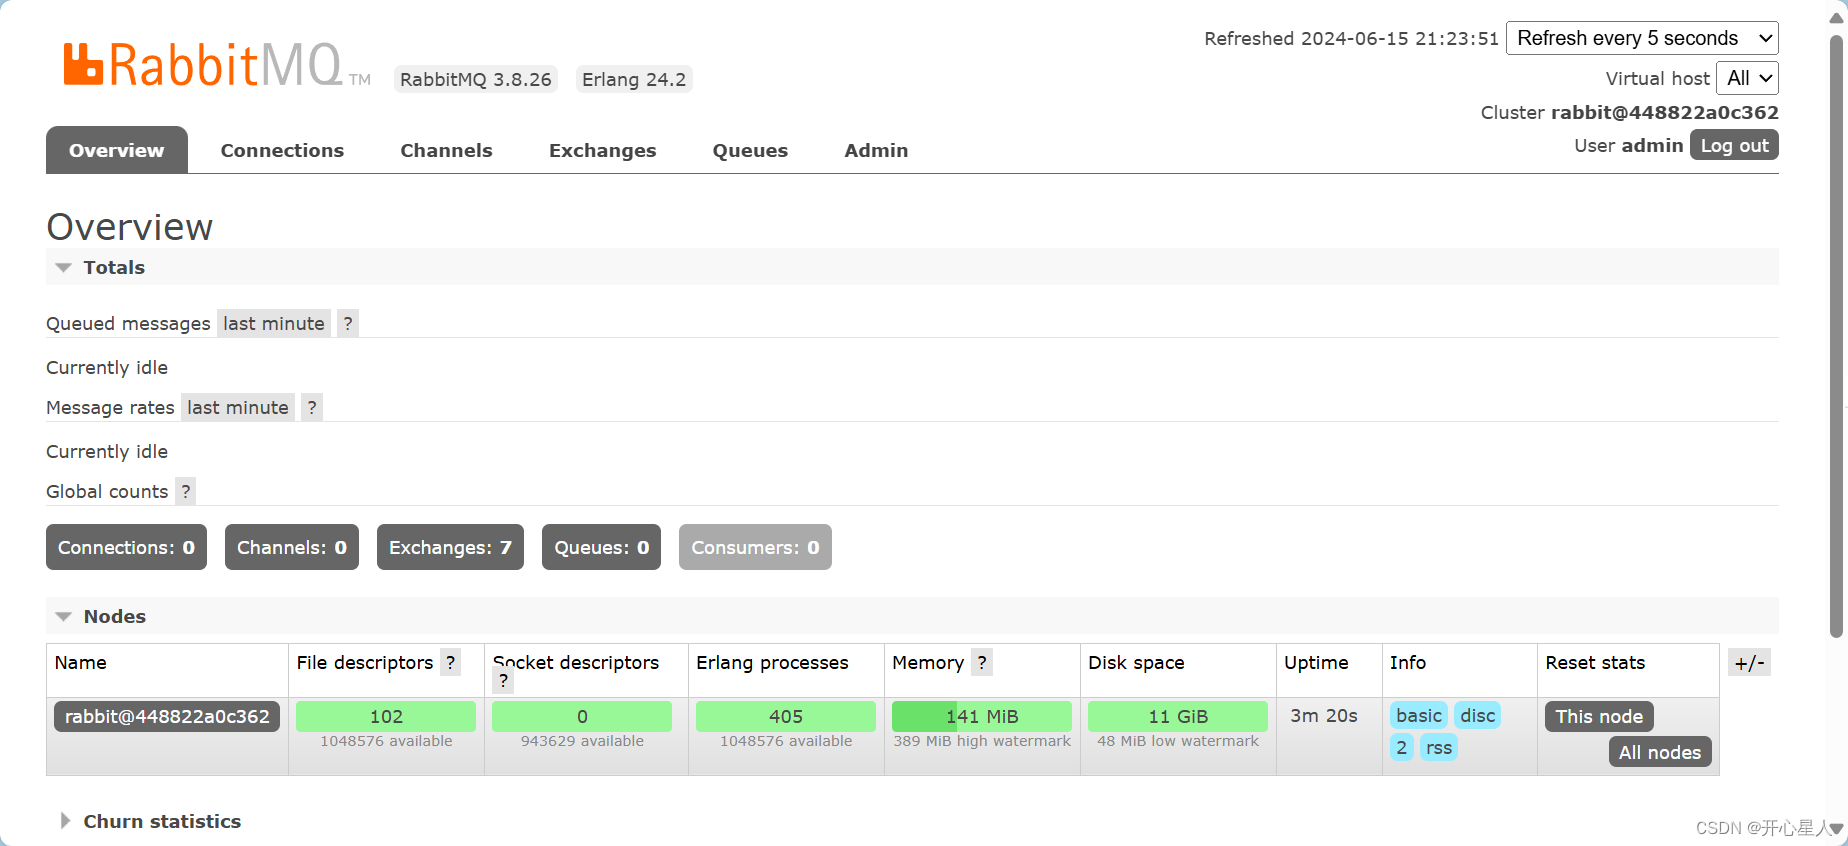
Task: Show help for File descriptors column
Action: pos(451,662)
